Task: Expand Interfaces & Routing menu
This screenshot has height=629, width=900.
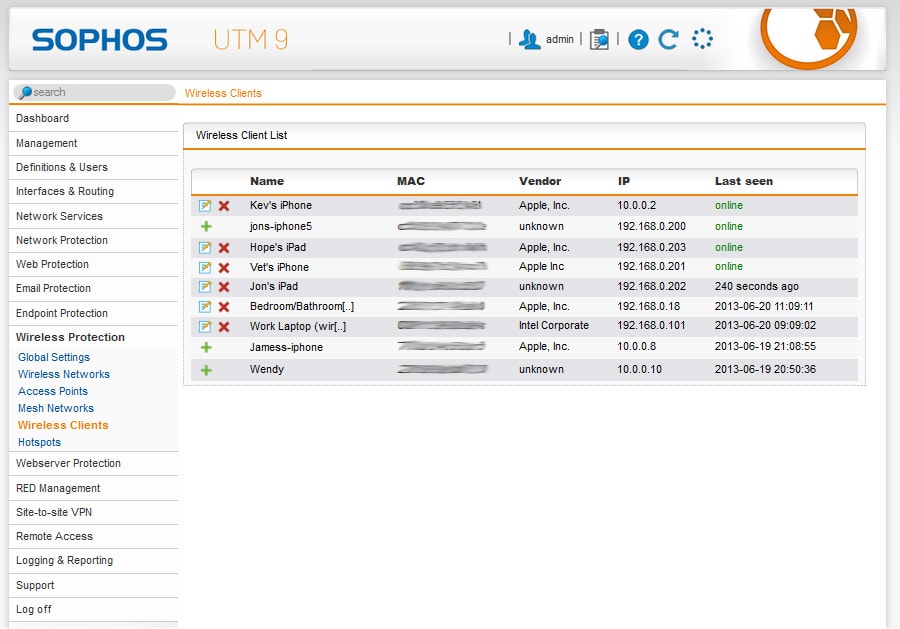Action: [x=93, y=192]
